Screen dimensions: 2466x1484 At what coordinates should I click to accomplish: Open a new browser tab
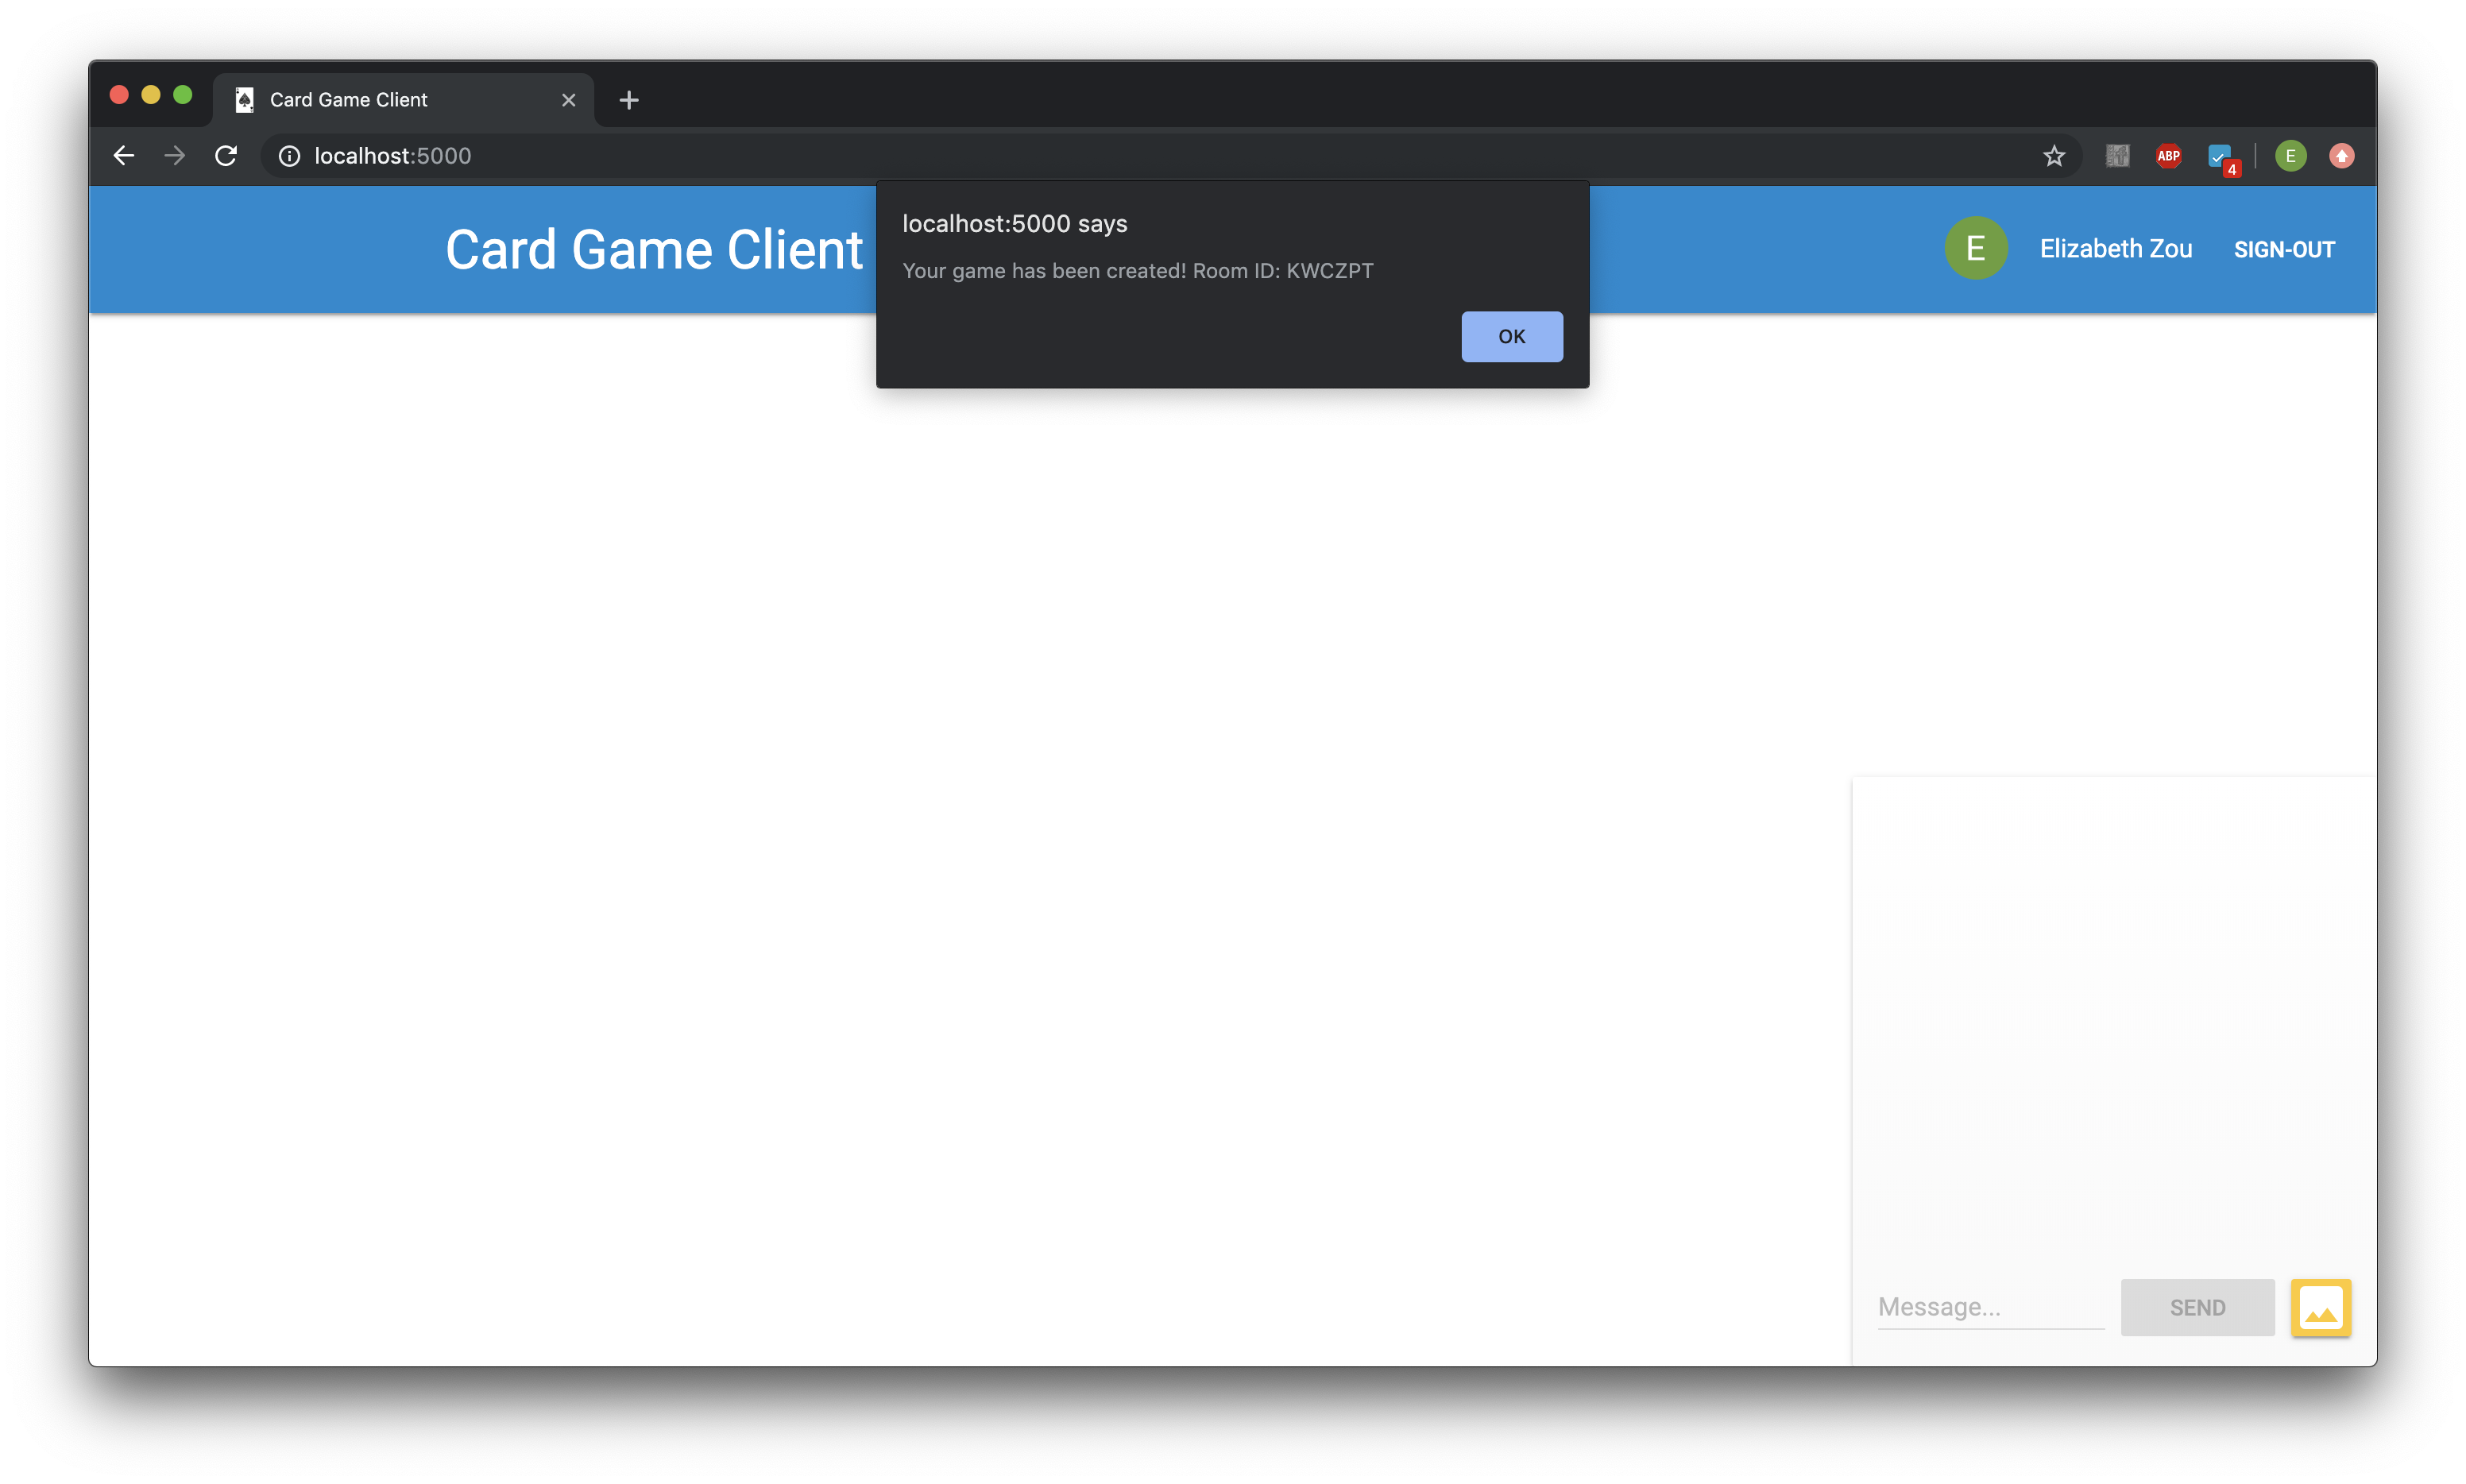tap(629, 100)
